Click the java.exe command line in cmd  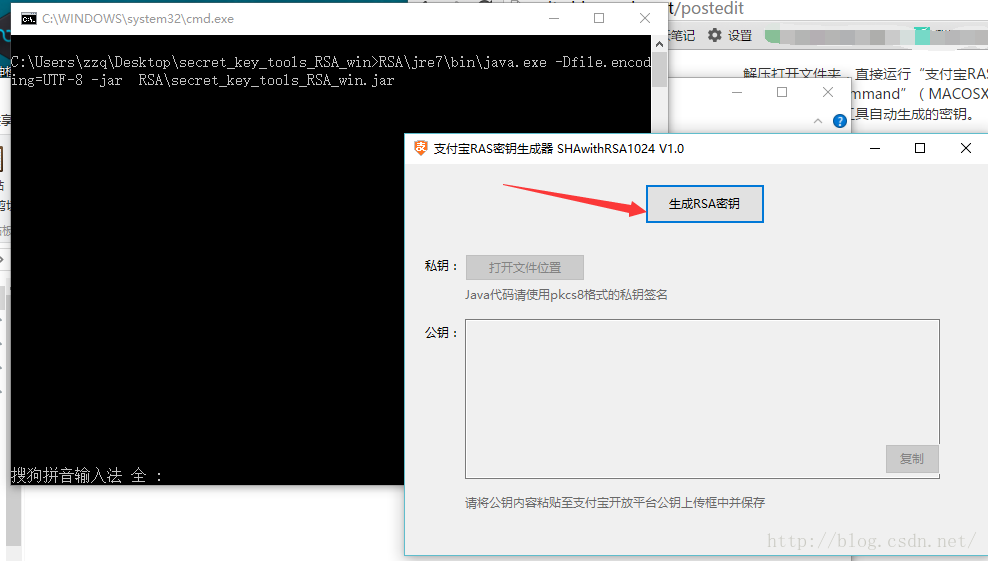click(331, 71)
